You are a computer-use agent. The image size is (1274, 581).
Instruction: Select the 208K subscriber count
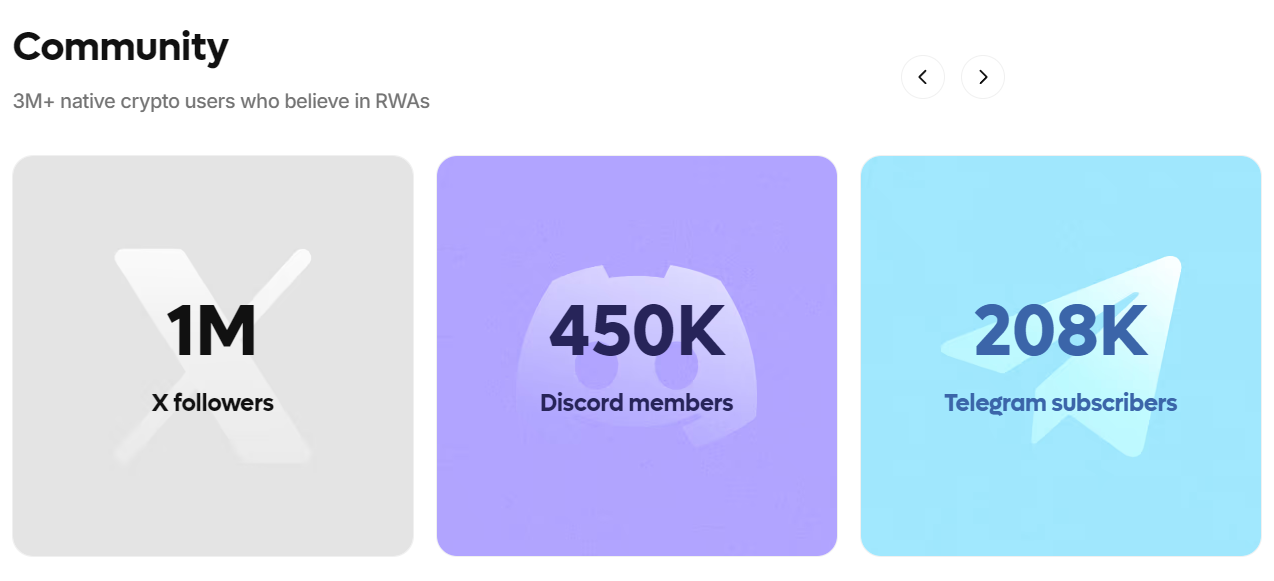coord(1060,331)
